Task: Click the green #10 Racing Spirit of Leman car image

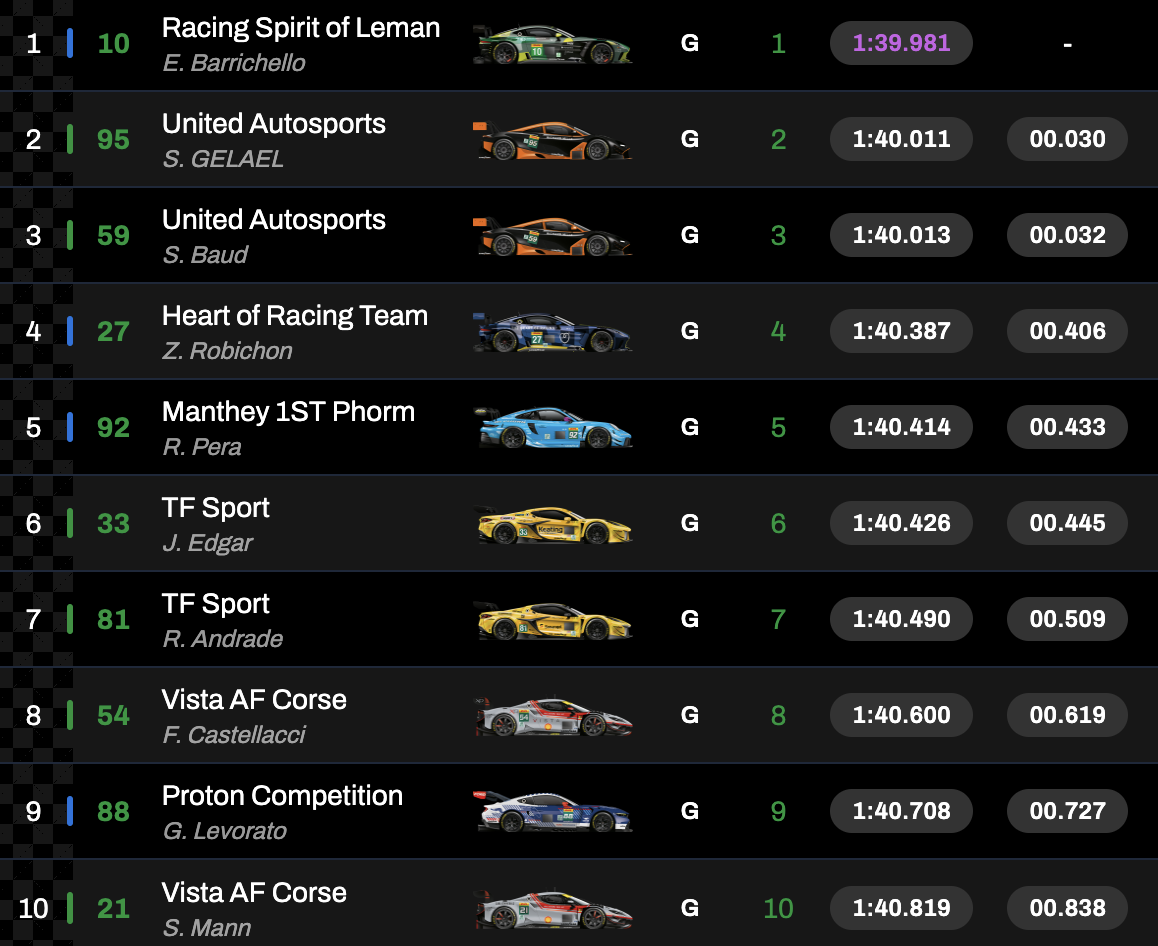Action: coord(552,44)
